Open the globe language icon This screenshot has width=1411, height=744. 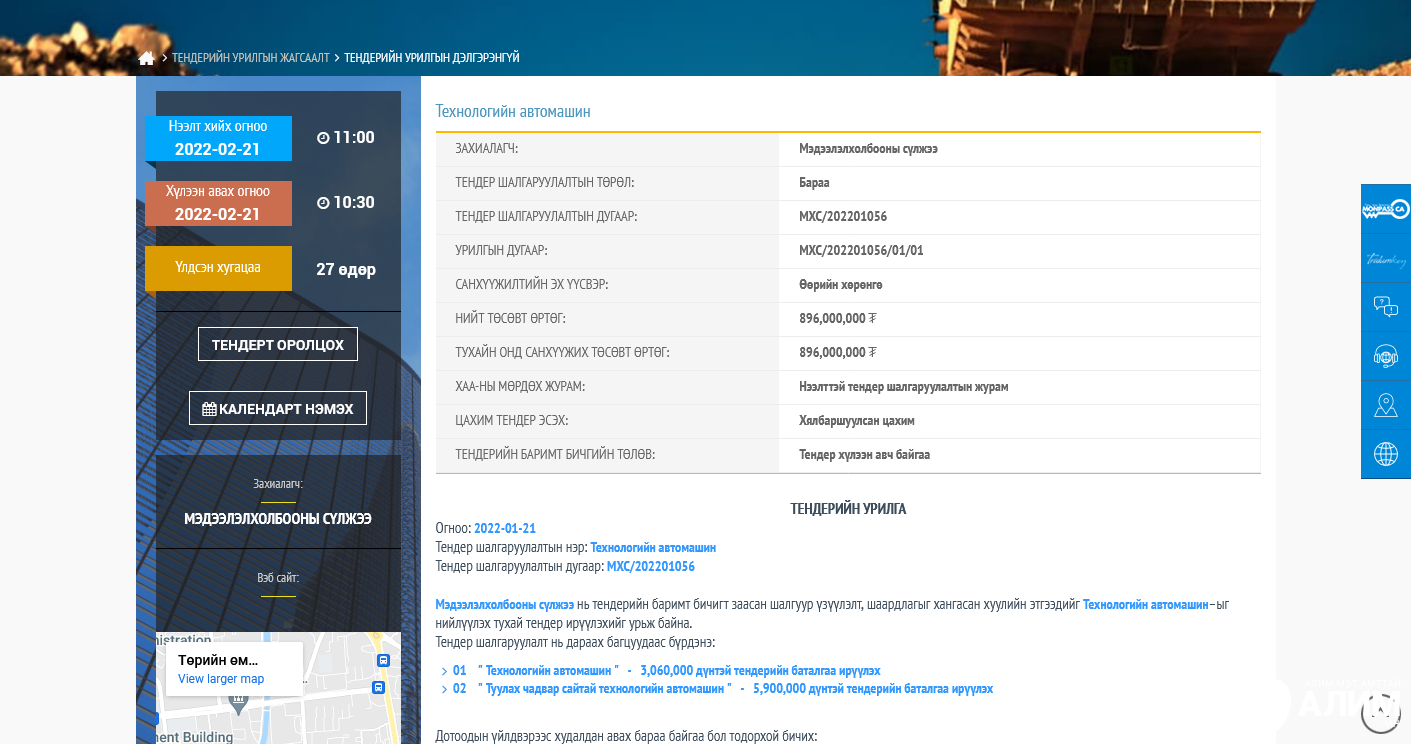(1386, 454)
